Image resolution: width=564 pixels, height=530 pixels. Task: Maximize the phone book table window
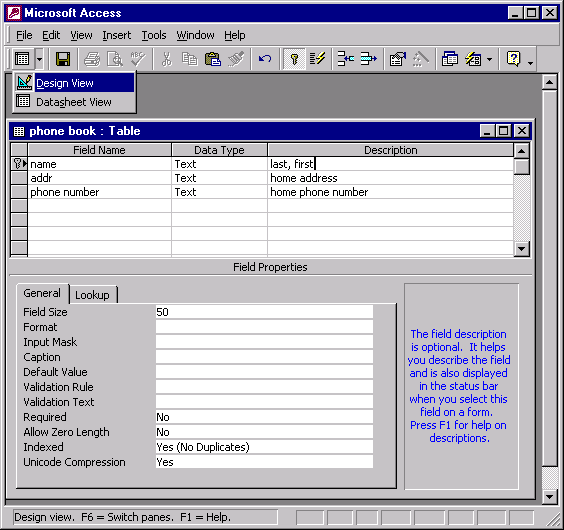(504, 131)
